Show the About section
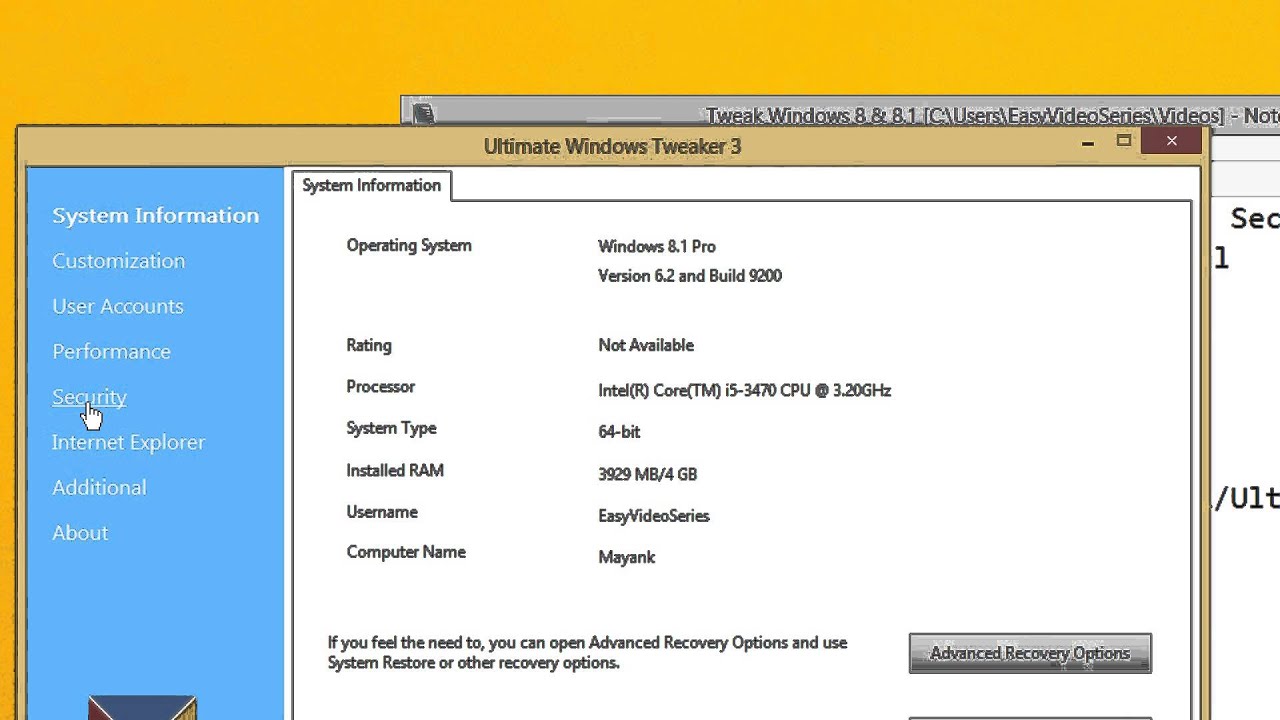 tap(80, 533)
